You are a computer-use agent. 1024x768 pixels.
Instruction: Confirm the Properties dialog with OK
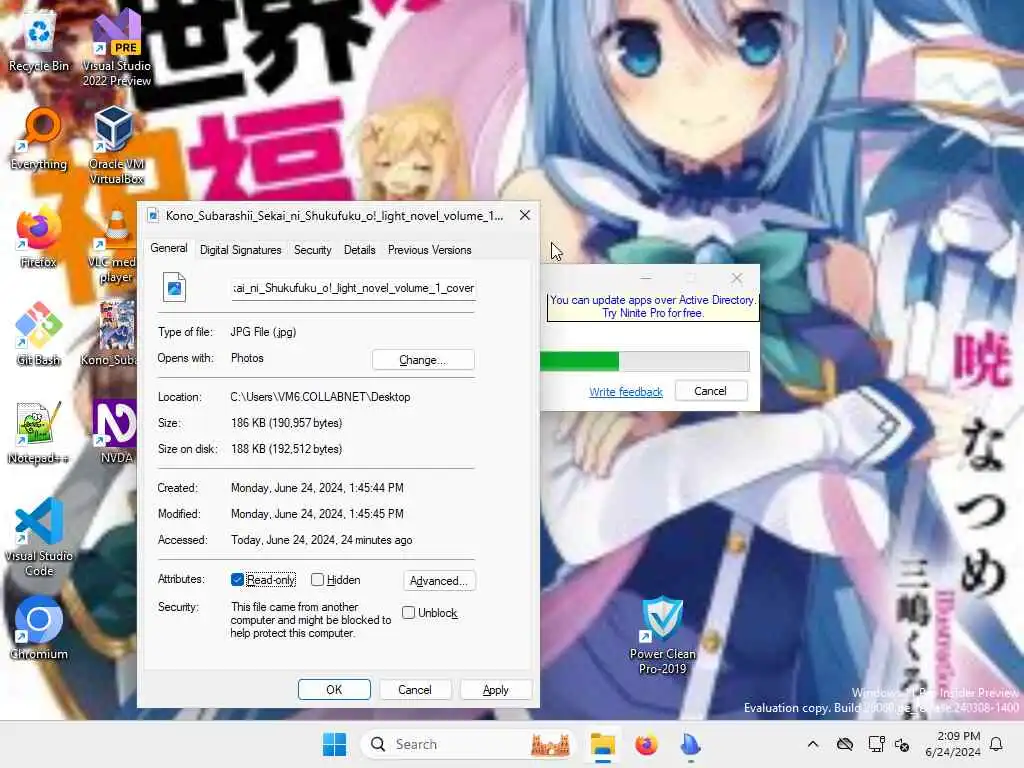click(334, 690)
